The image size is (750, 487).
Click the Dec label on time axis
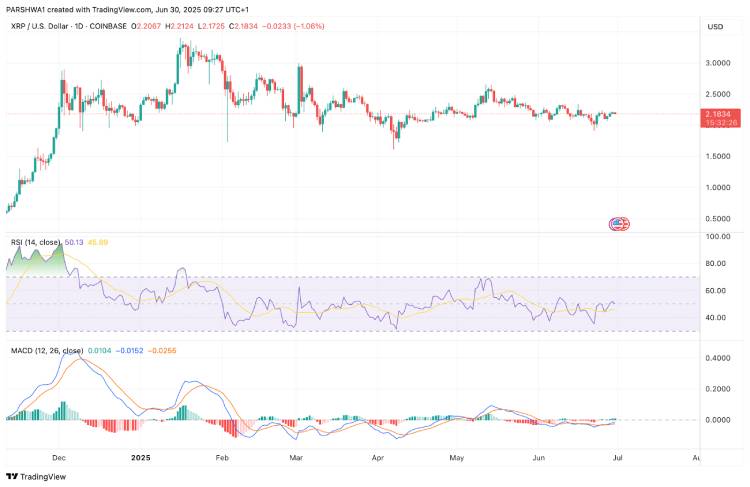point(57,456)
